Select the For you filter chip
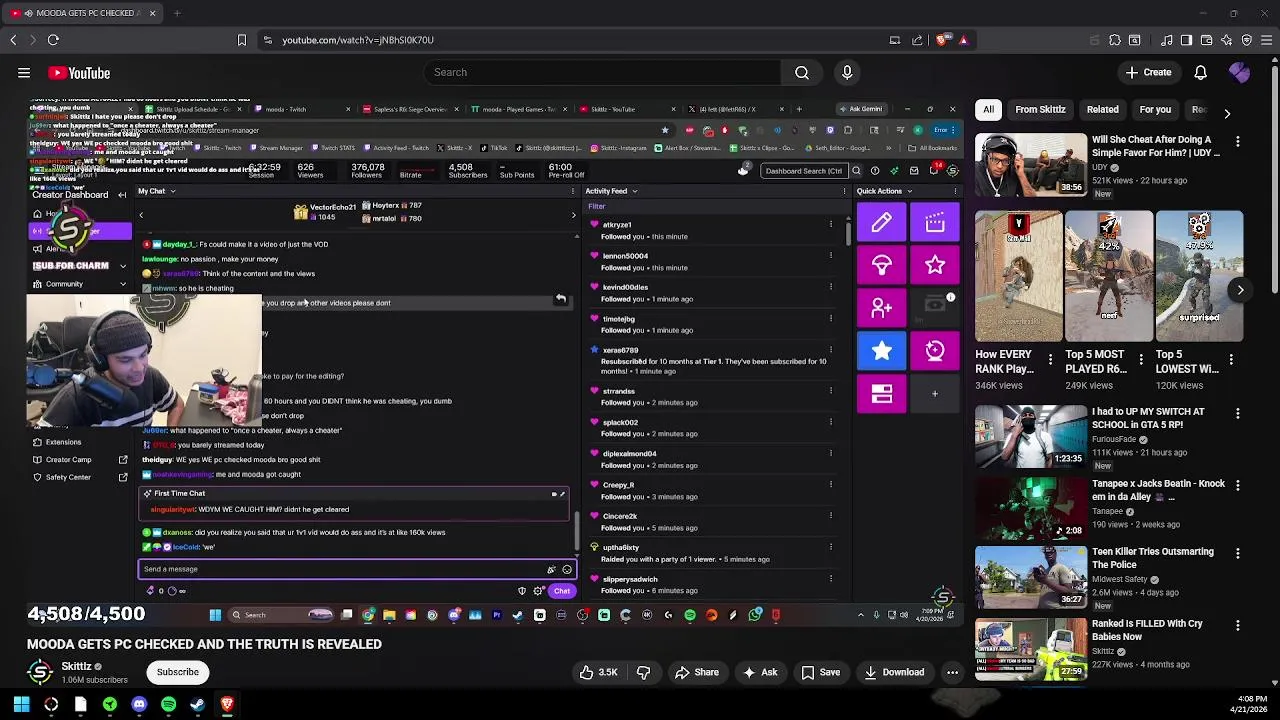Image resolution: width=1280 pixels, height=720 pixels. [x=1155, y=109]
